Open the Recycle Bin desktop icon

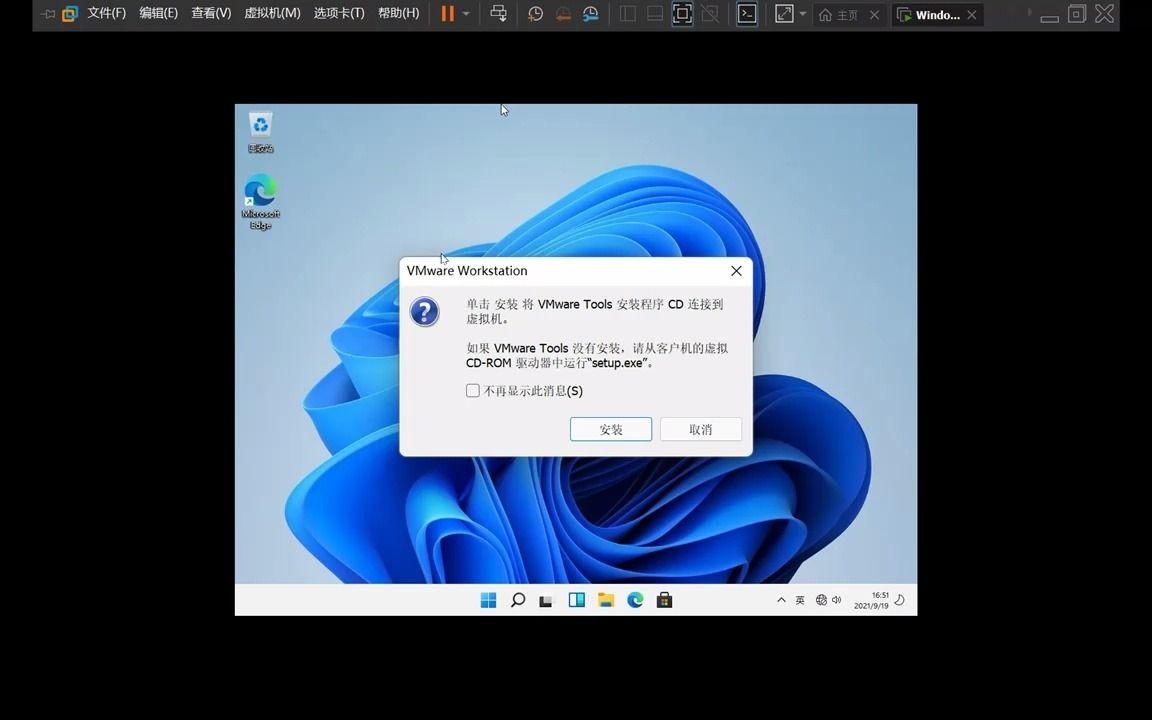point(261,132)
